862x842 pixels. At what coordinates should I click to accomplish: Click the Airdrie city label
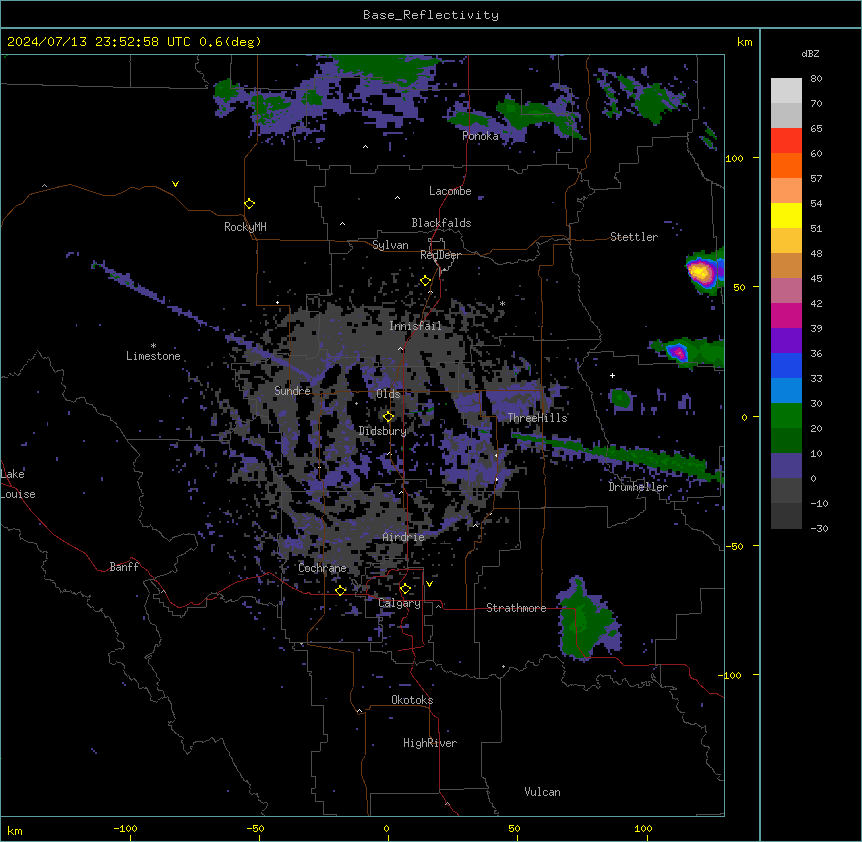404,537
